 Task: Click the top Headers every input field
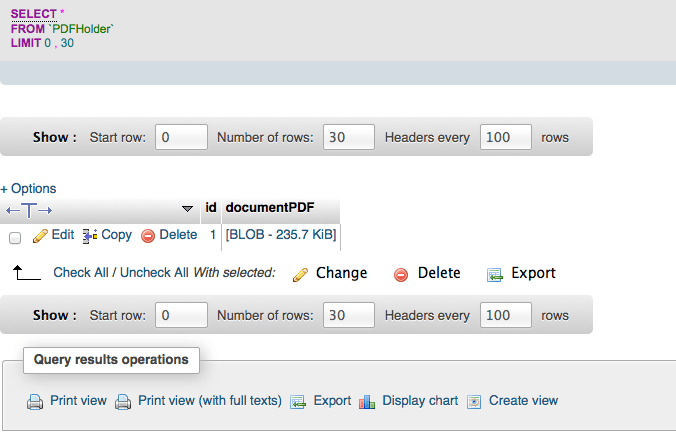point(506,137)
